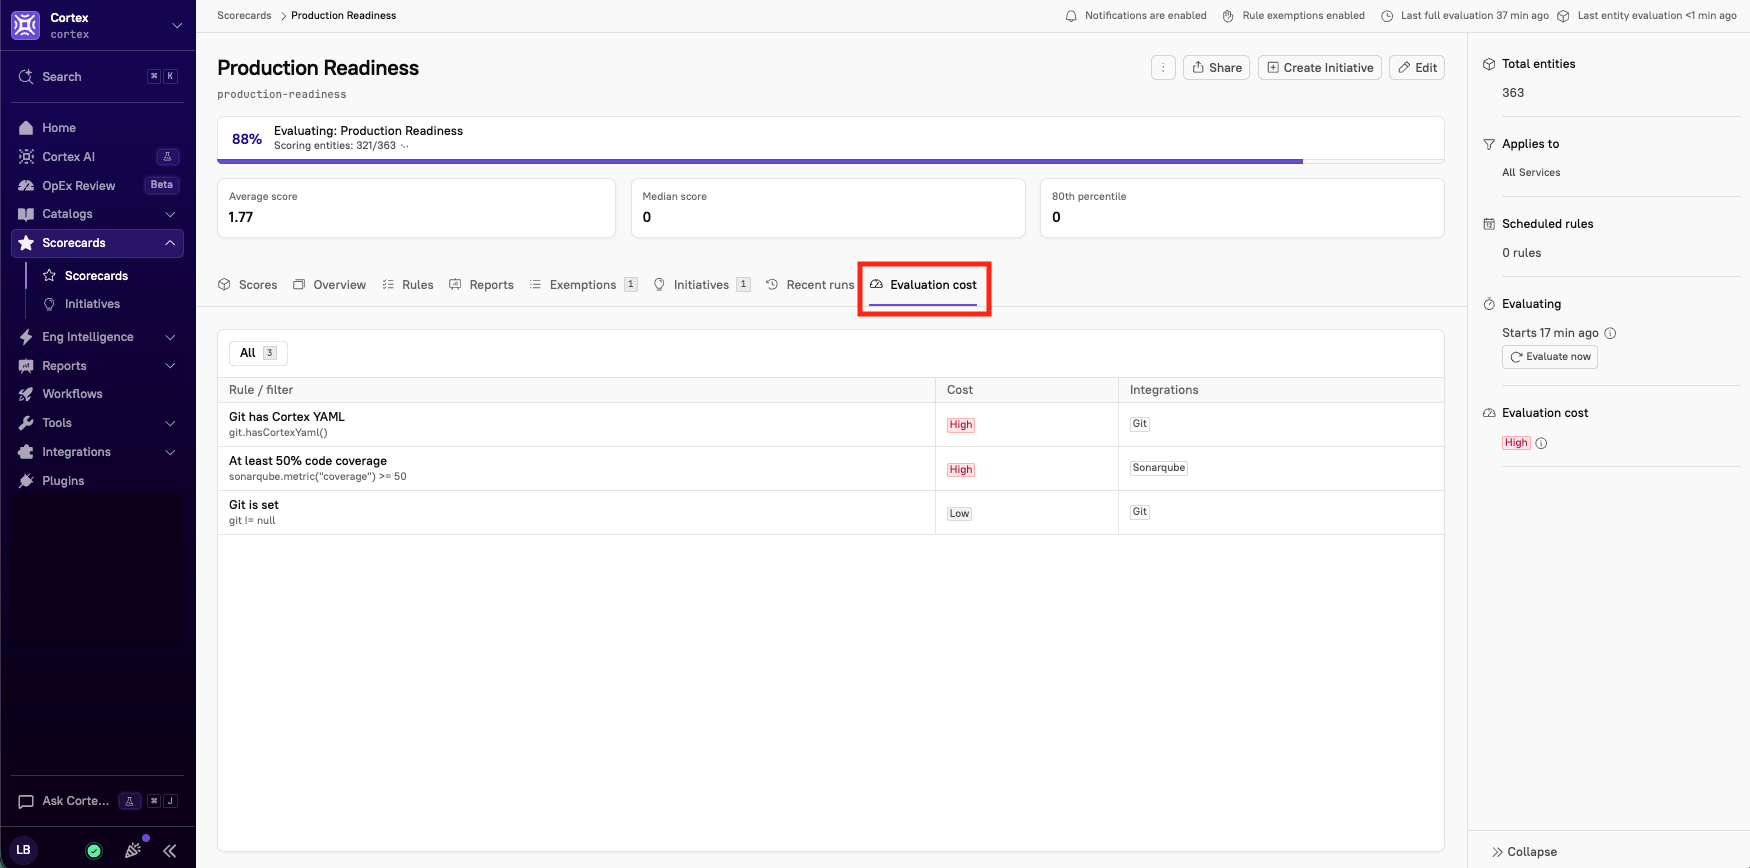Click the Cortex logo icon
1750x868 pixels.
coord(25,25)
